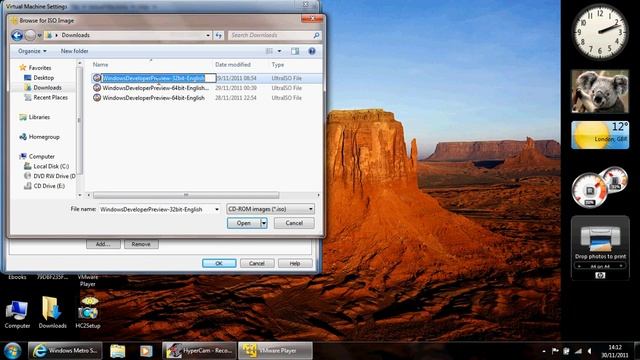This screenshot has width=640, height=360.
Task: Sort files by Date modified column
Action: pos(233,64)
